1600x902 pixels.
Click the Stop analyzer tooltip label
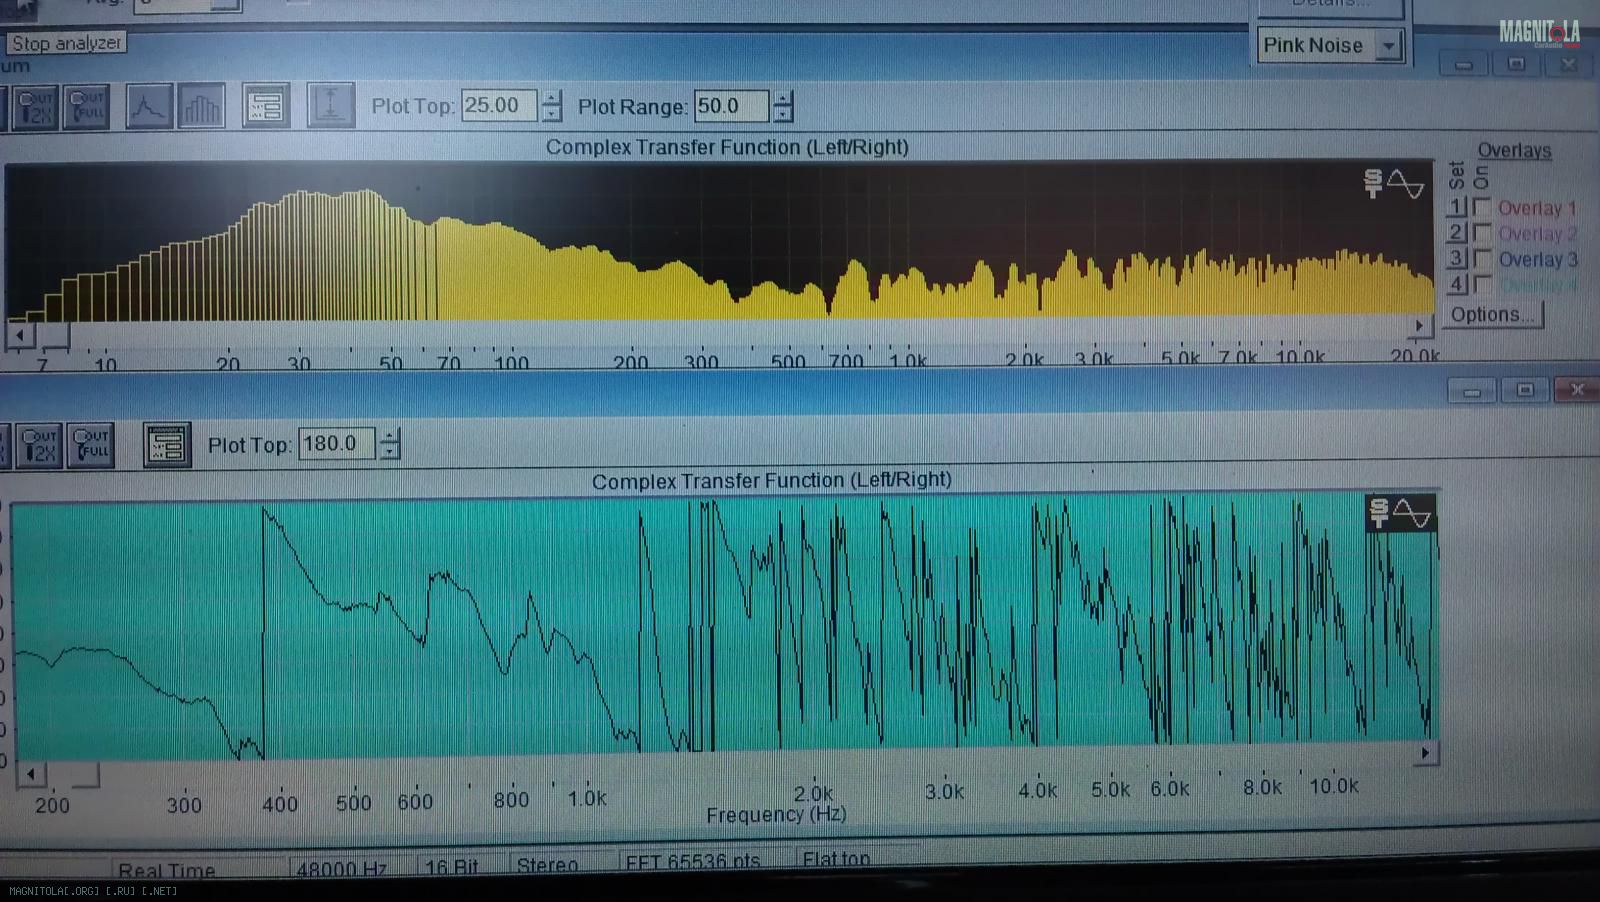[66, 43]
